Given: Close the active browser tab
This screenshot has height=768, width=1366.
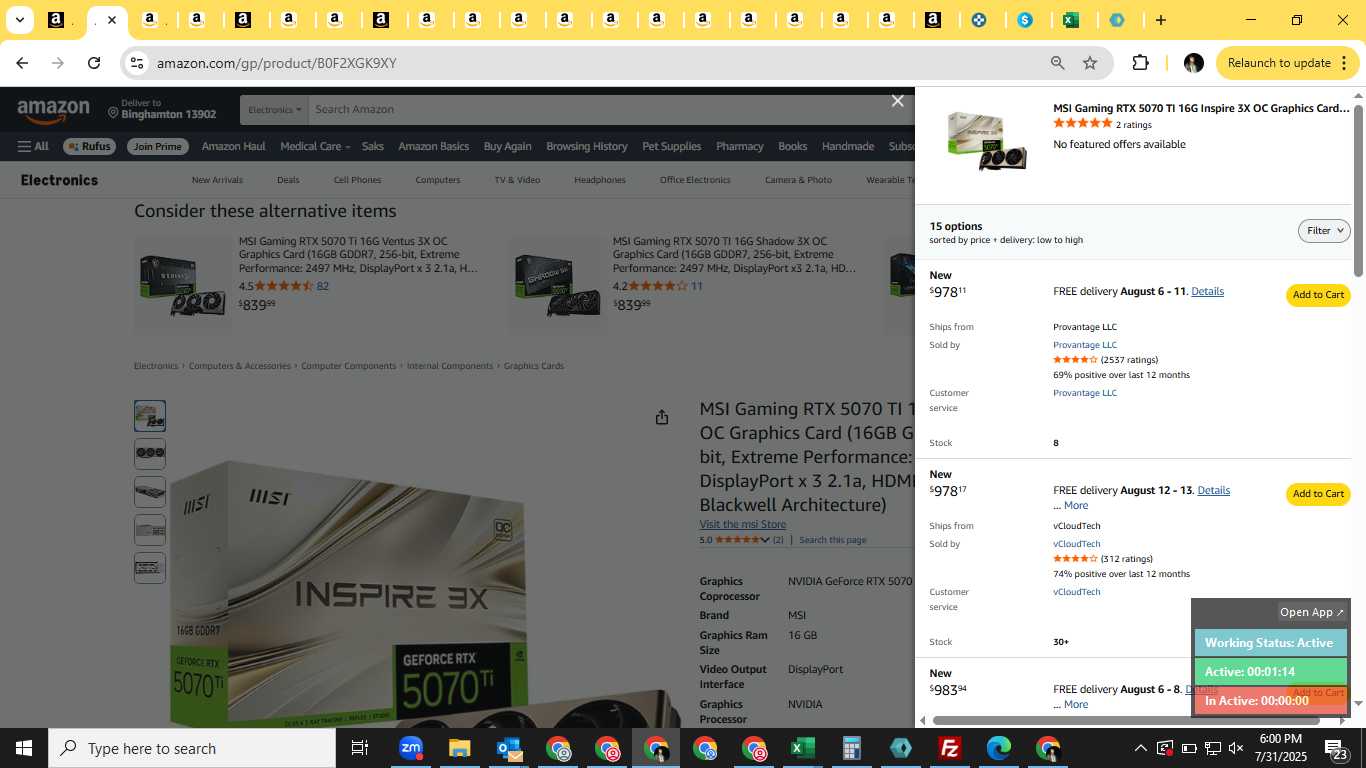Looking at the screenshot, I should coord(112,20).
